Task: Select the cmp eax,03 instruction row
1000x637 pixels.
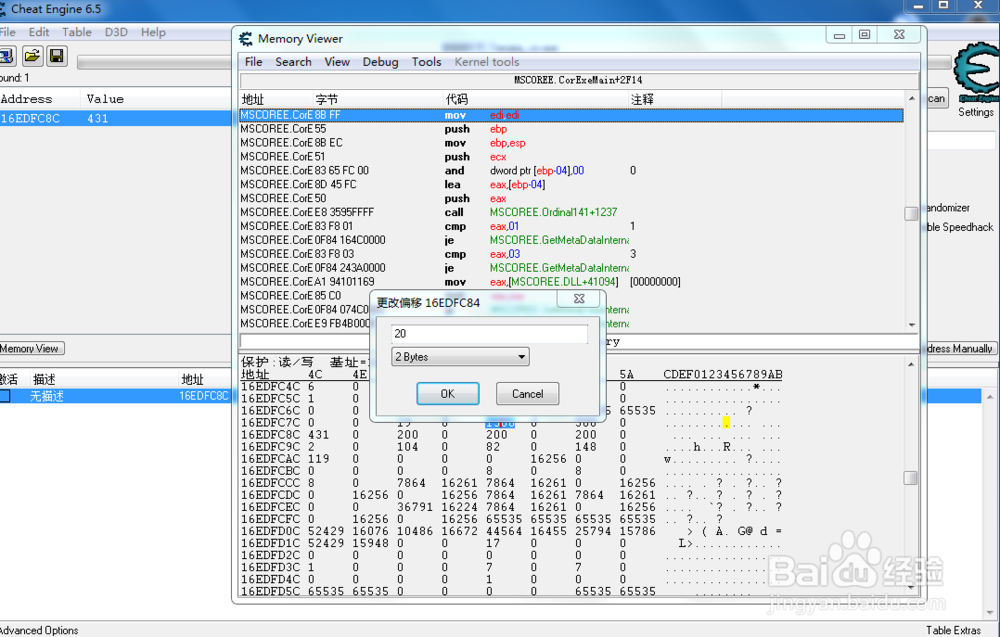Action: tap(571, 254)
